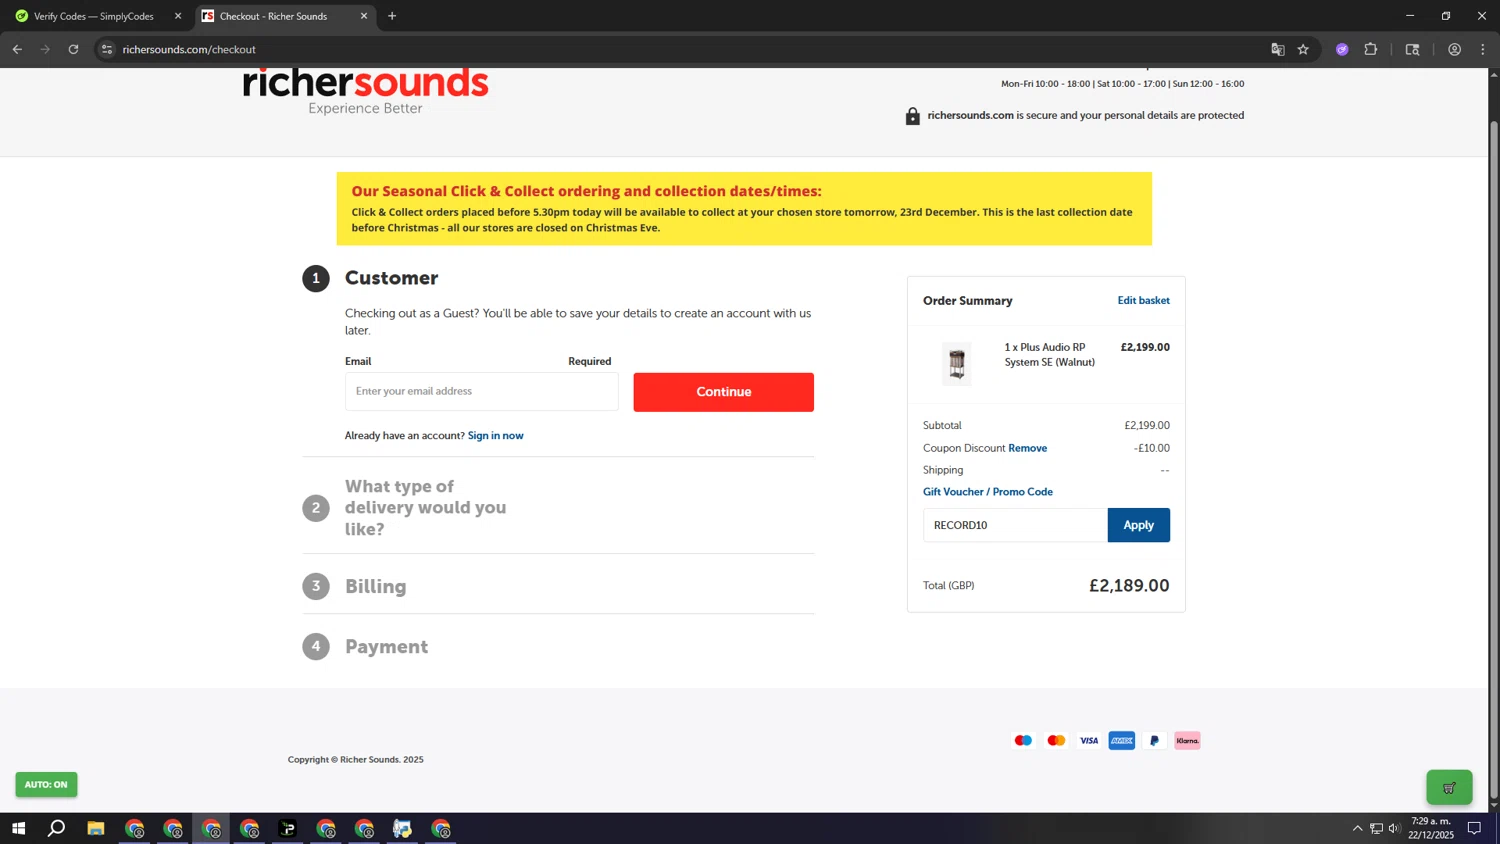
Task: Reload the checkout page
Action: pyautogui.click(x=73, y=49)
